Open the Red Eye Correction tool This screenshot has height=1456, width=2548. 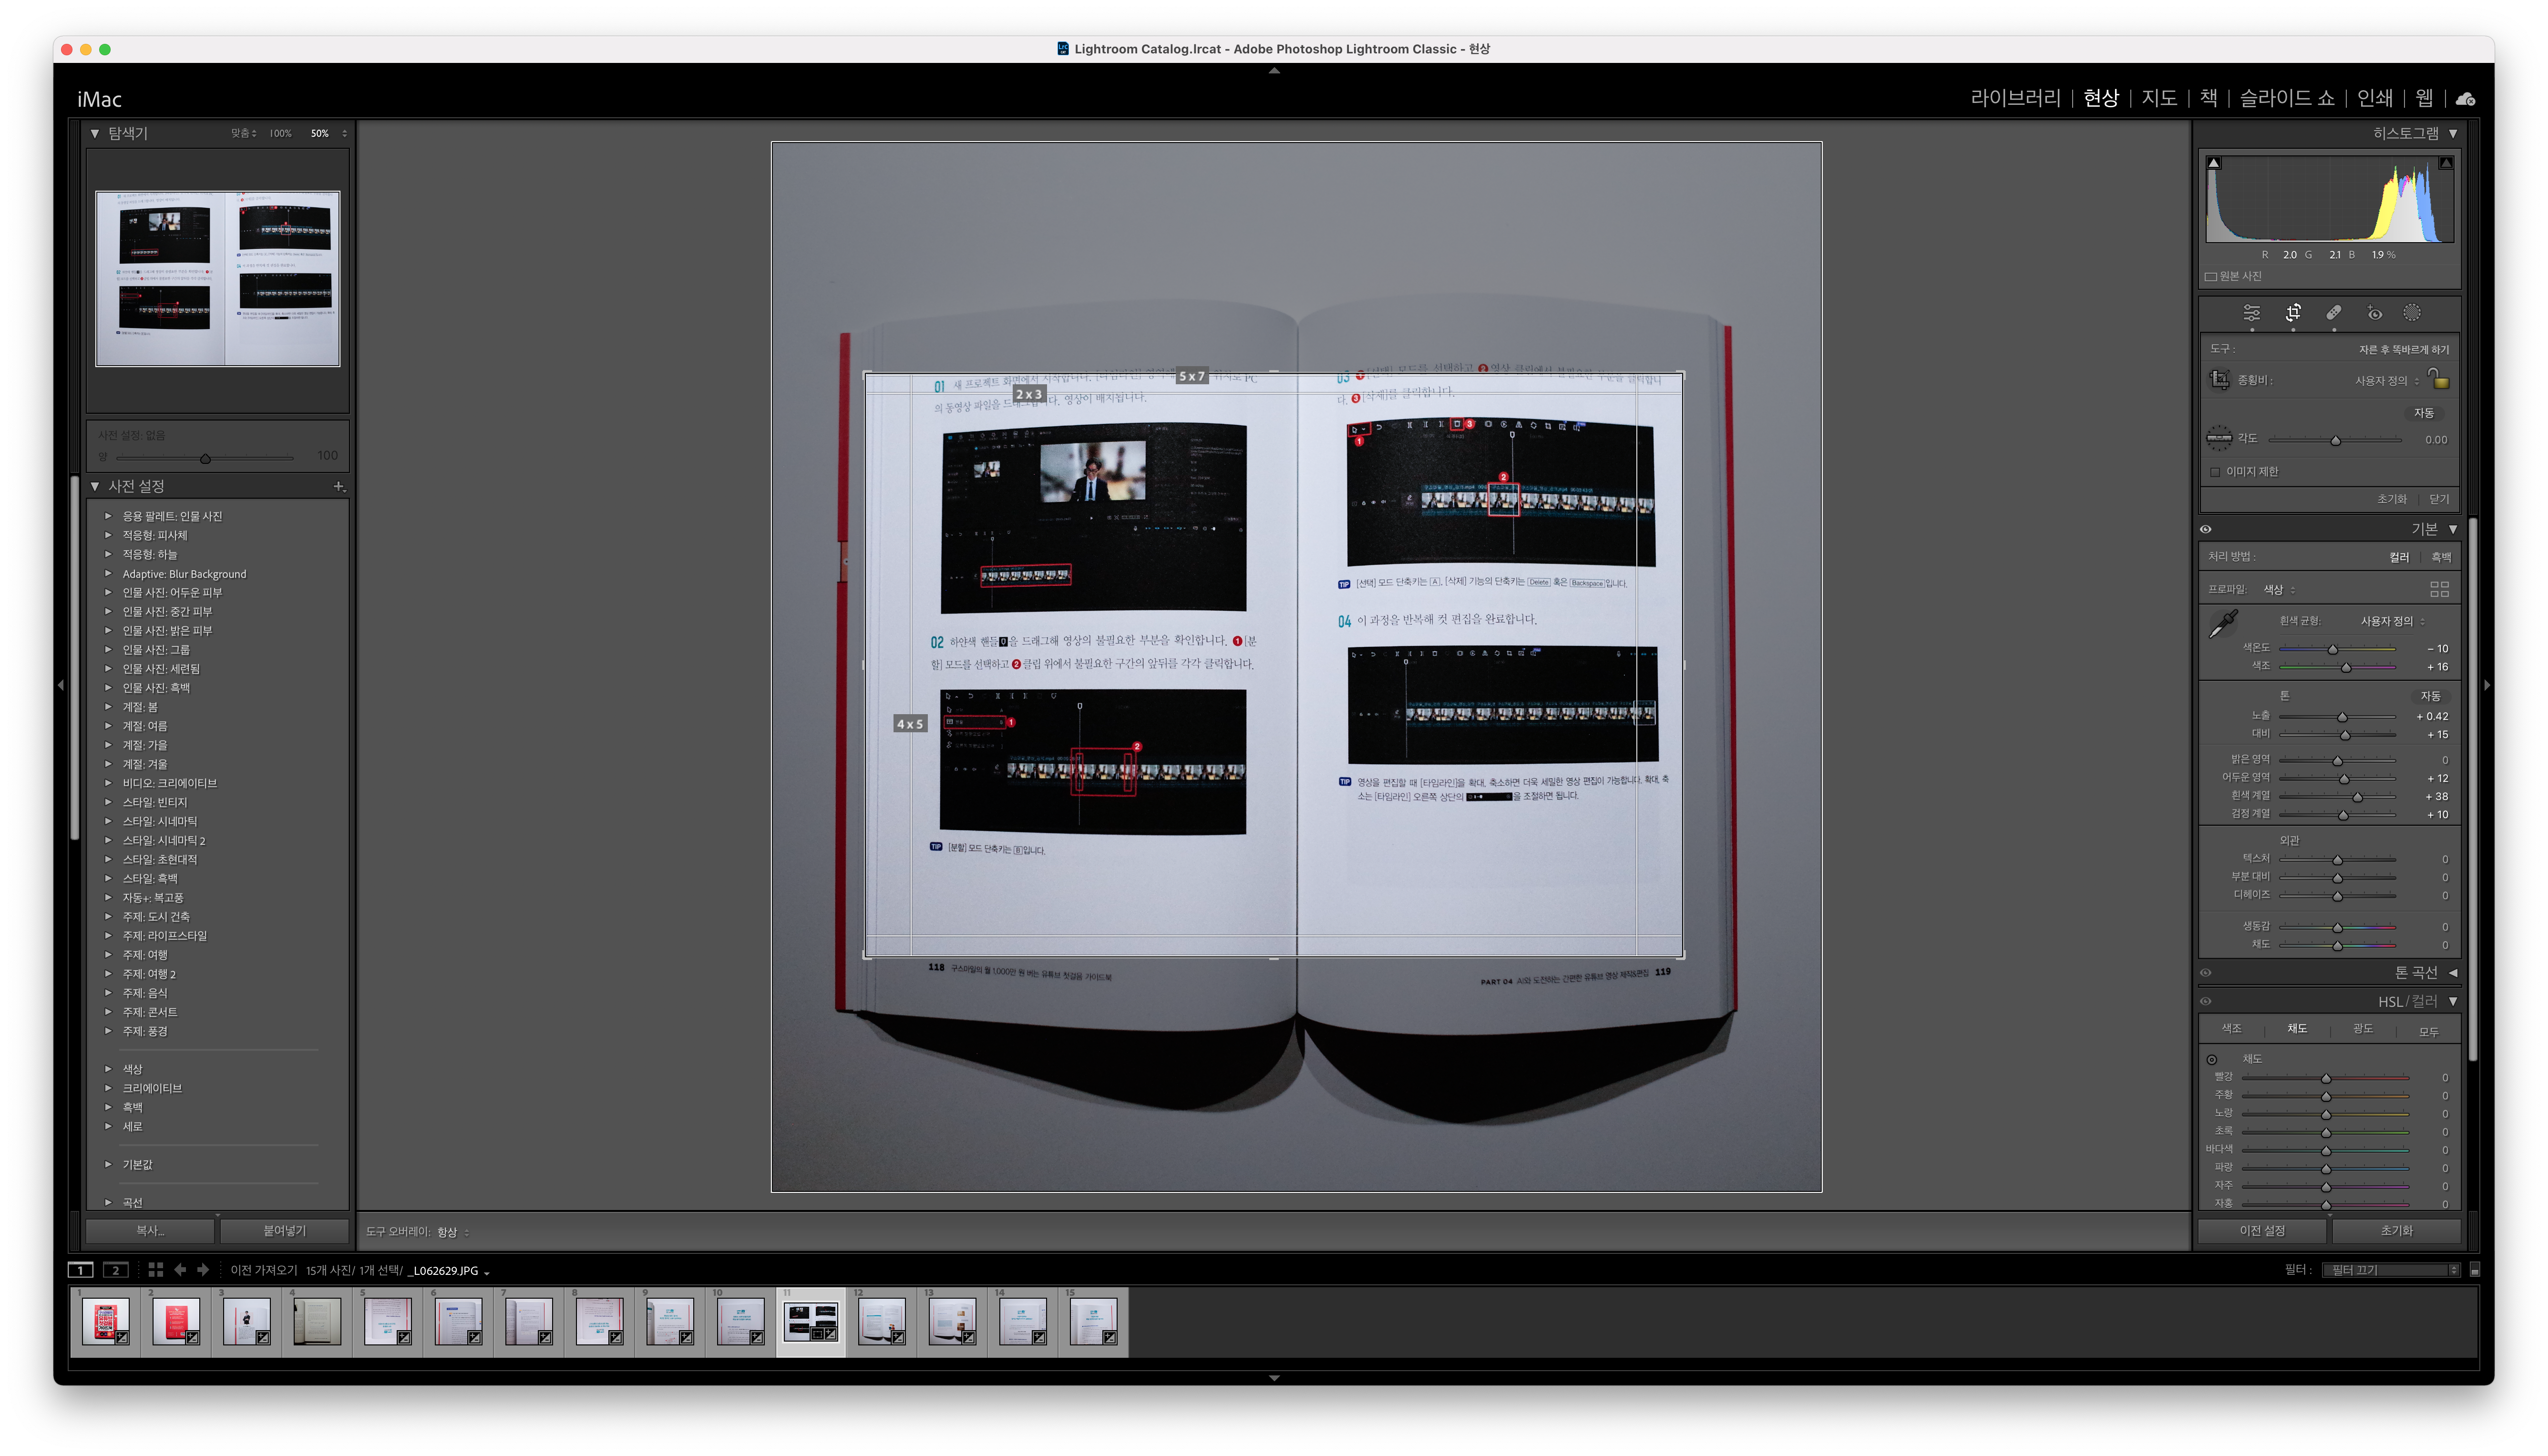(x=2374, y=313)
